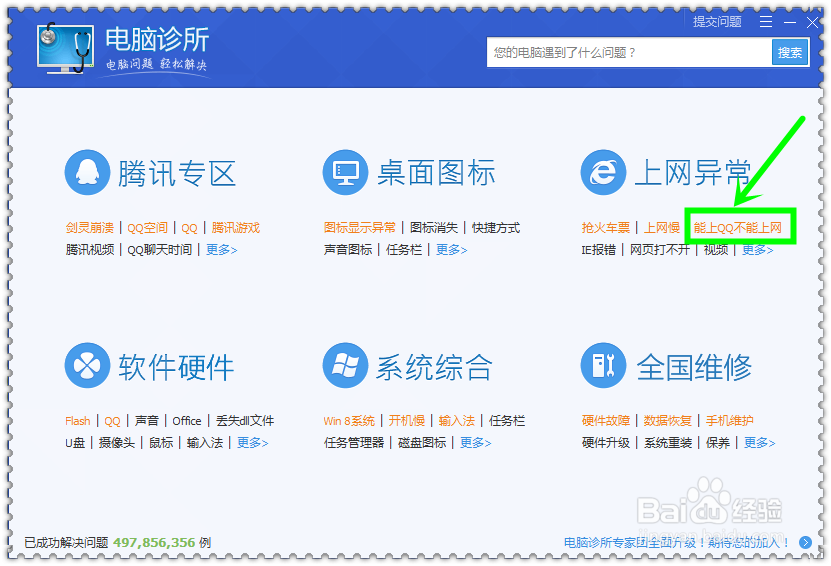Click the Windows logo system icon
This screenshot has width=831, height=566.
click(x=346, y=365)
